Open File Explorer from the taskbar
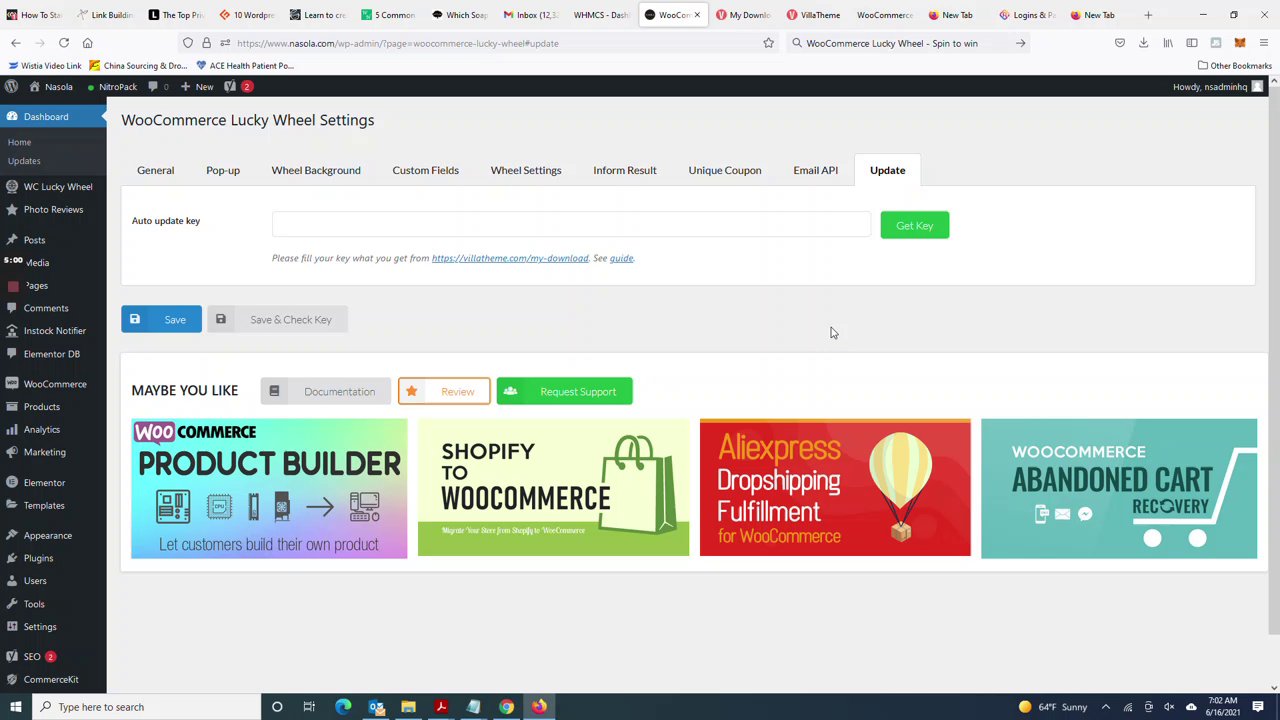Viewport: 1280px width, 720px height. [x=408, y=707]
